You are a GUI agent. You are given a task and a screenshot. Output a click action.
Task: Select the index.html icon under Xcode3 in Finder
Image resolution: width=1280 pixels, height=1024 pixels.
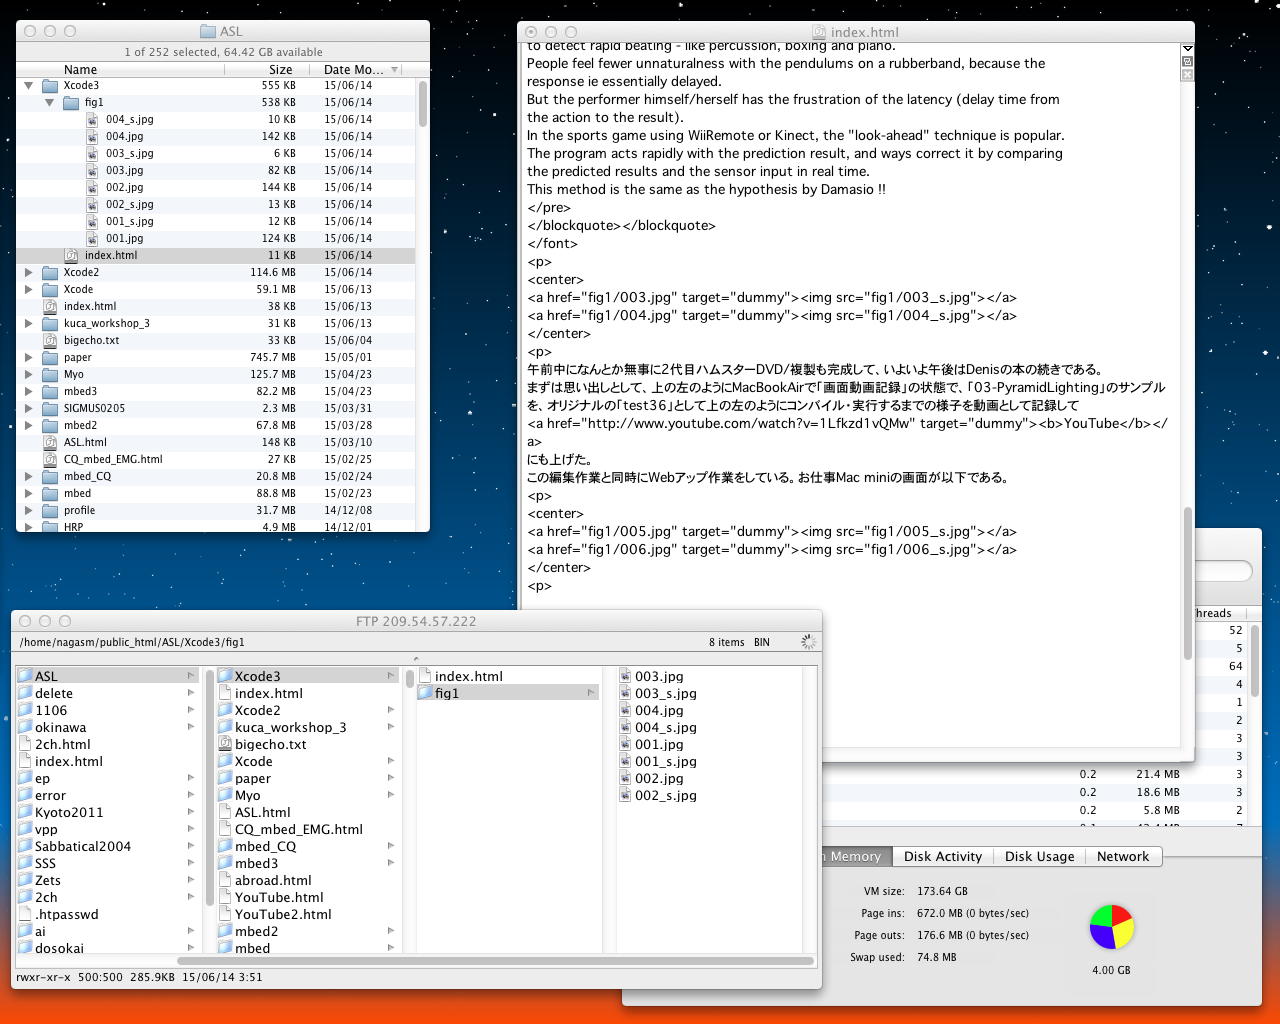coord(71,255)
